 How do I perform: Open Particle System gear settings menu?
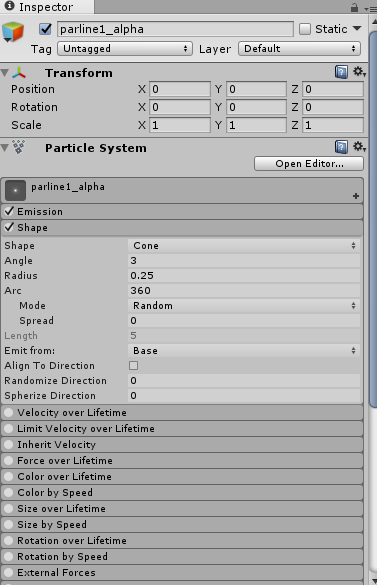(359, 147)
